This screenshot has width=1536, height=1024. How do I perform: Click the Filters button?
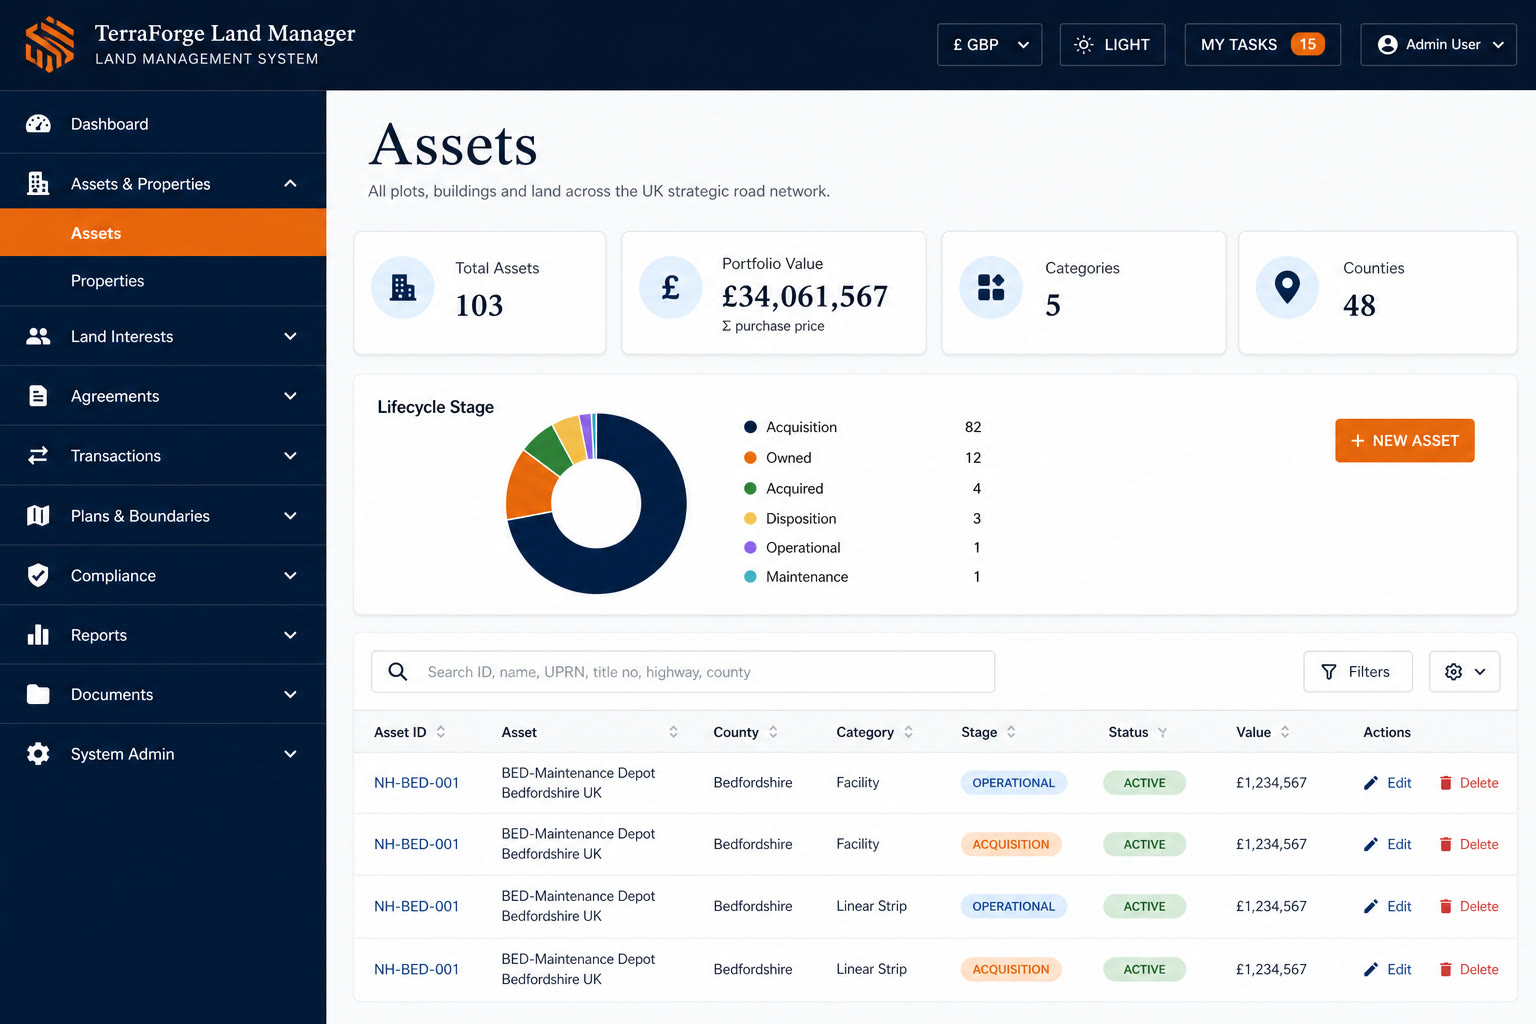[1357, 672]
